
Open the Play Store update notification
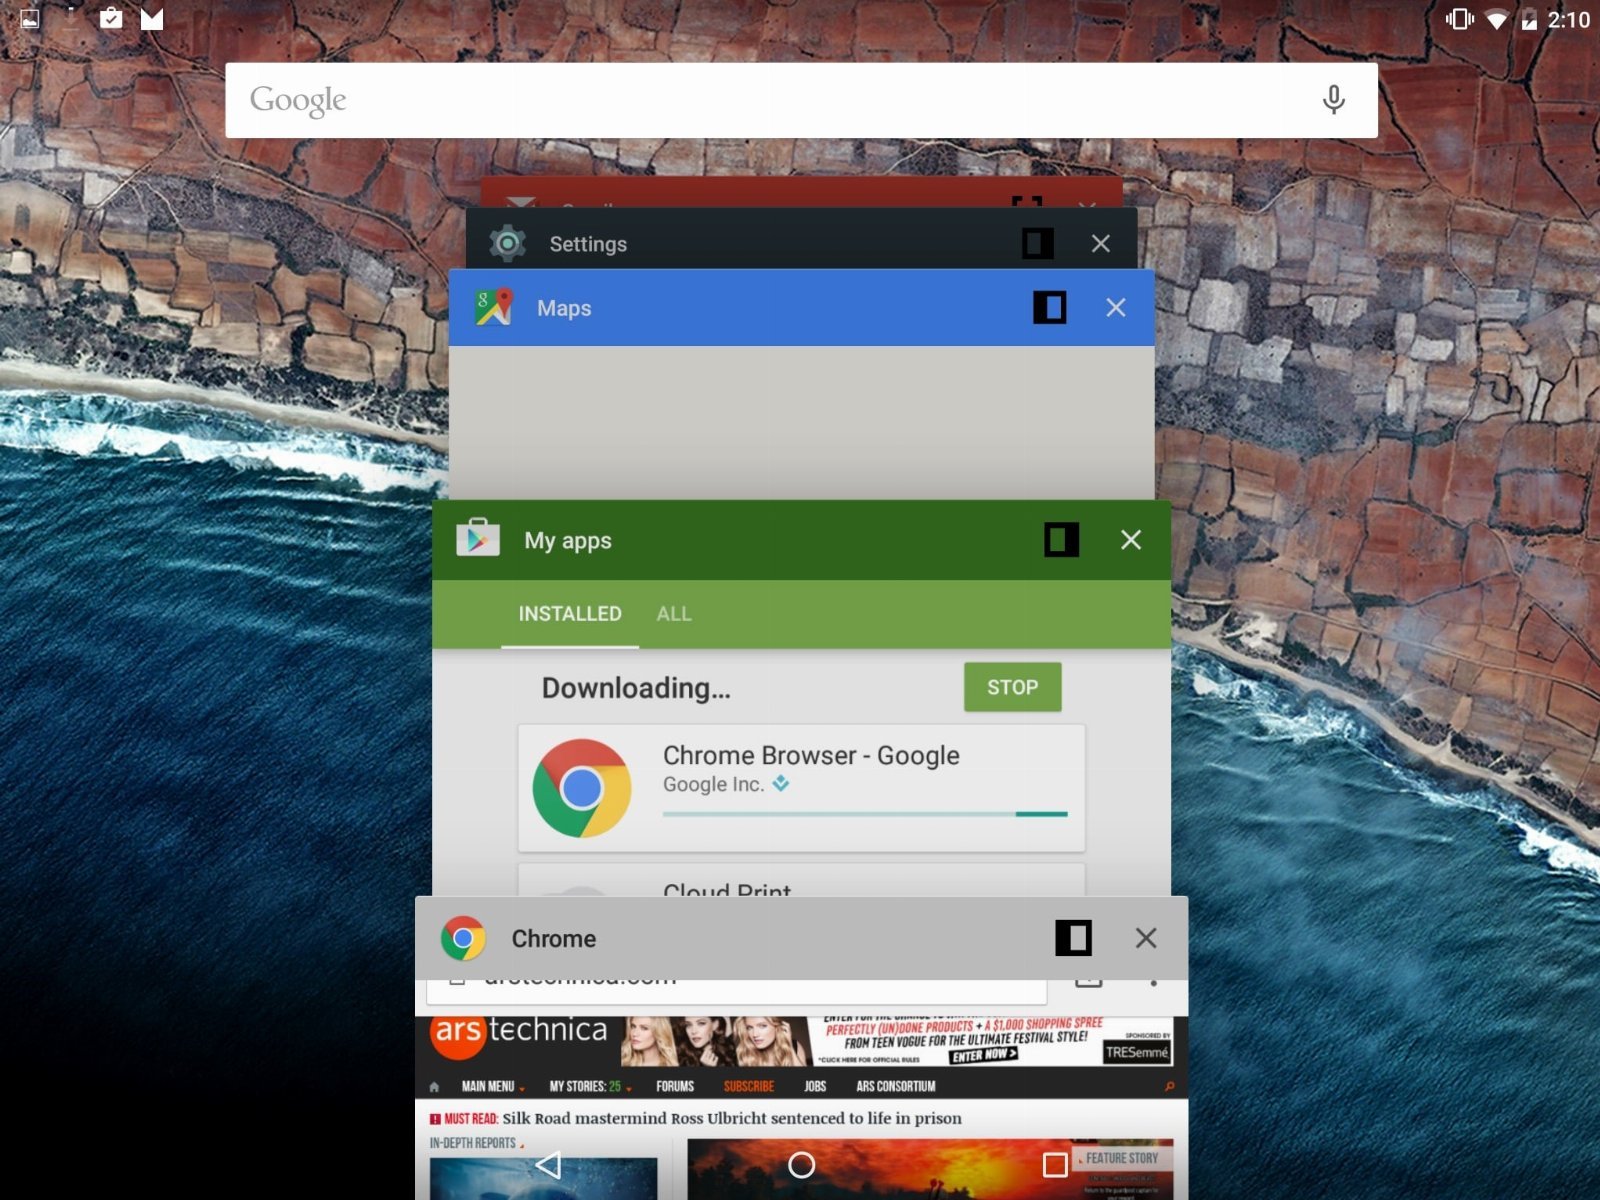point(111,18)
